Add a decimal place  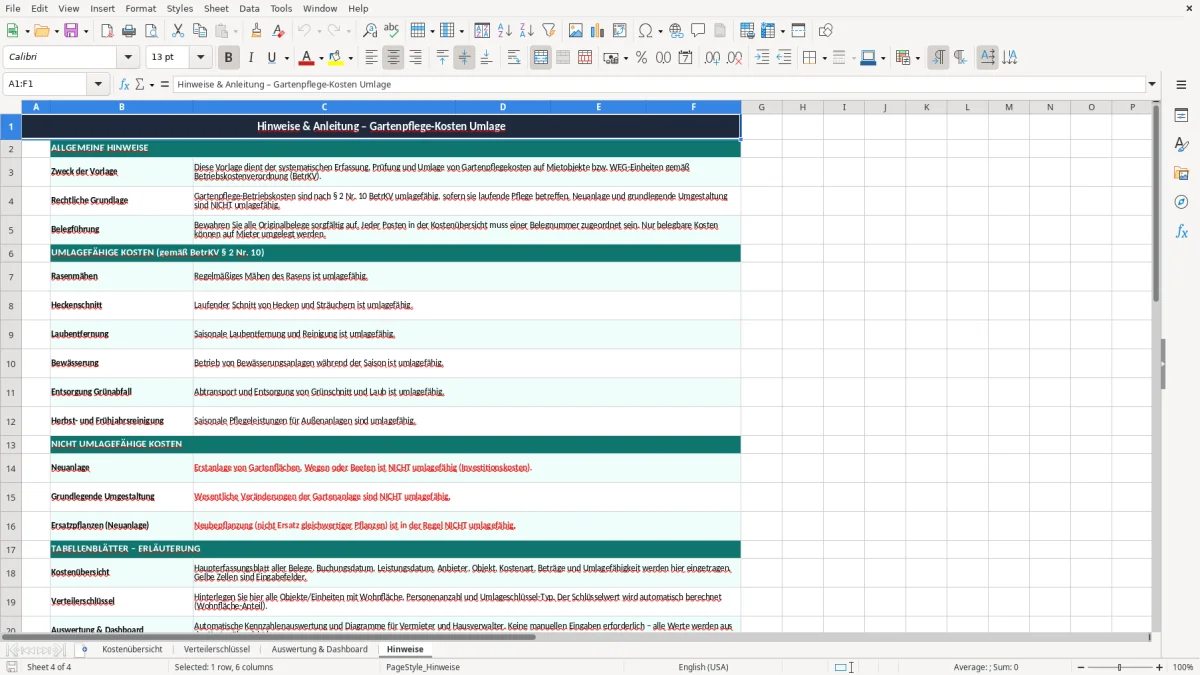pyautogui.click(x=712, y=58)
